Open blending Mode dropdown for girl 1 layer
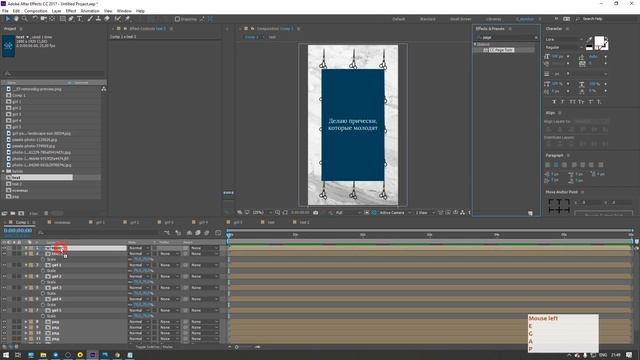The height and width of the screenshot is (360, 640). click(139, 265)
